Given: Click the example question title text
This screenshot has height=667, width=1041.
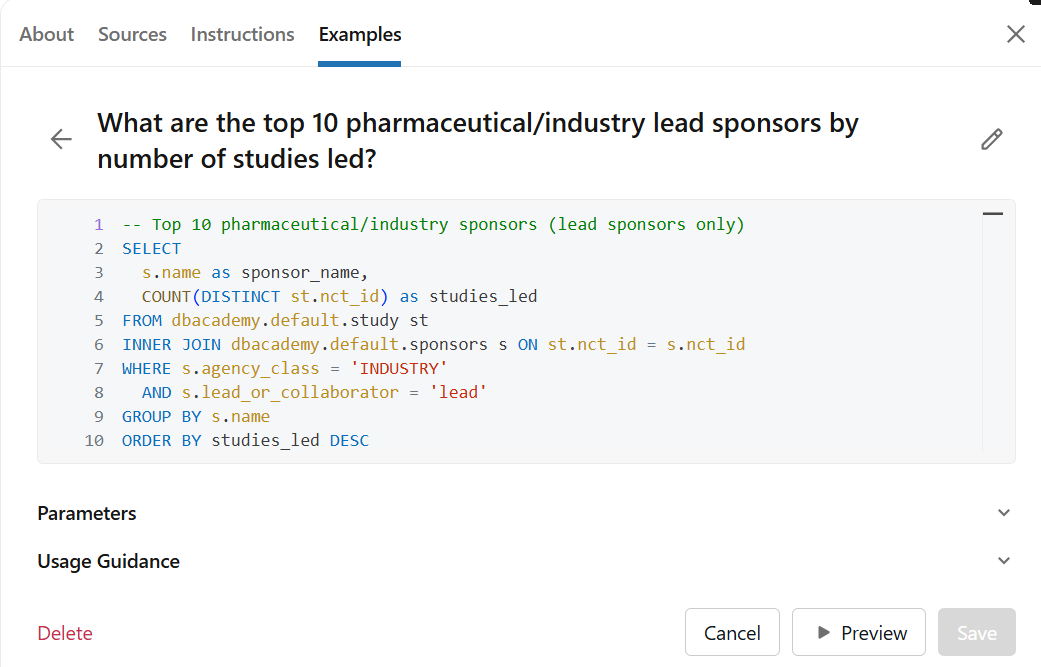Looking at the screenshot, I should (x=478, y=141).
